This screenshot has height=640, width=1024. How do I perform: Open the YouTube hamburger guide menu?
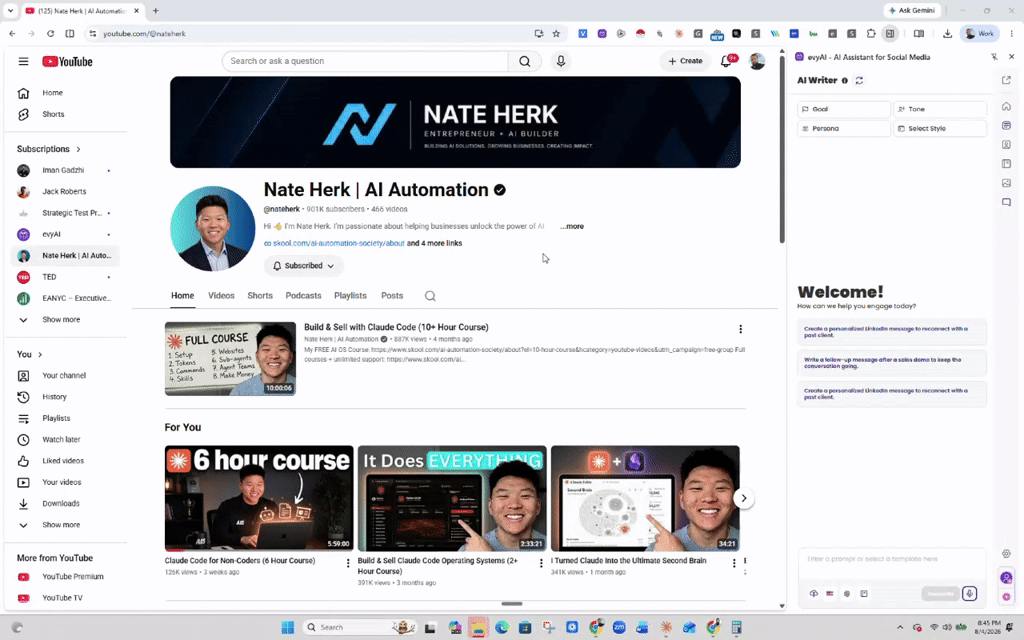[24, 61]
